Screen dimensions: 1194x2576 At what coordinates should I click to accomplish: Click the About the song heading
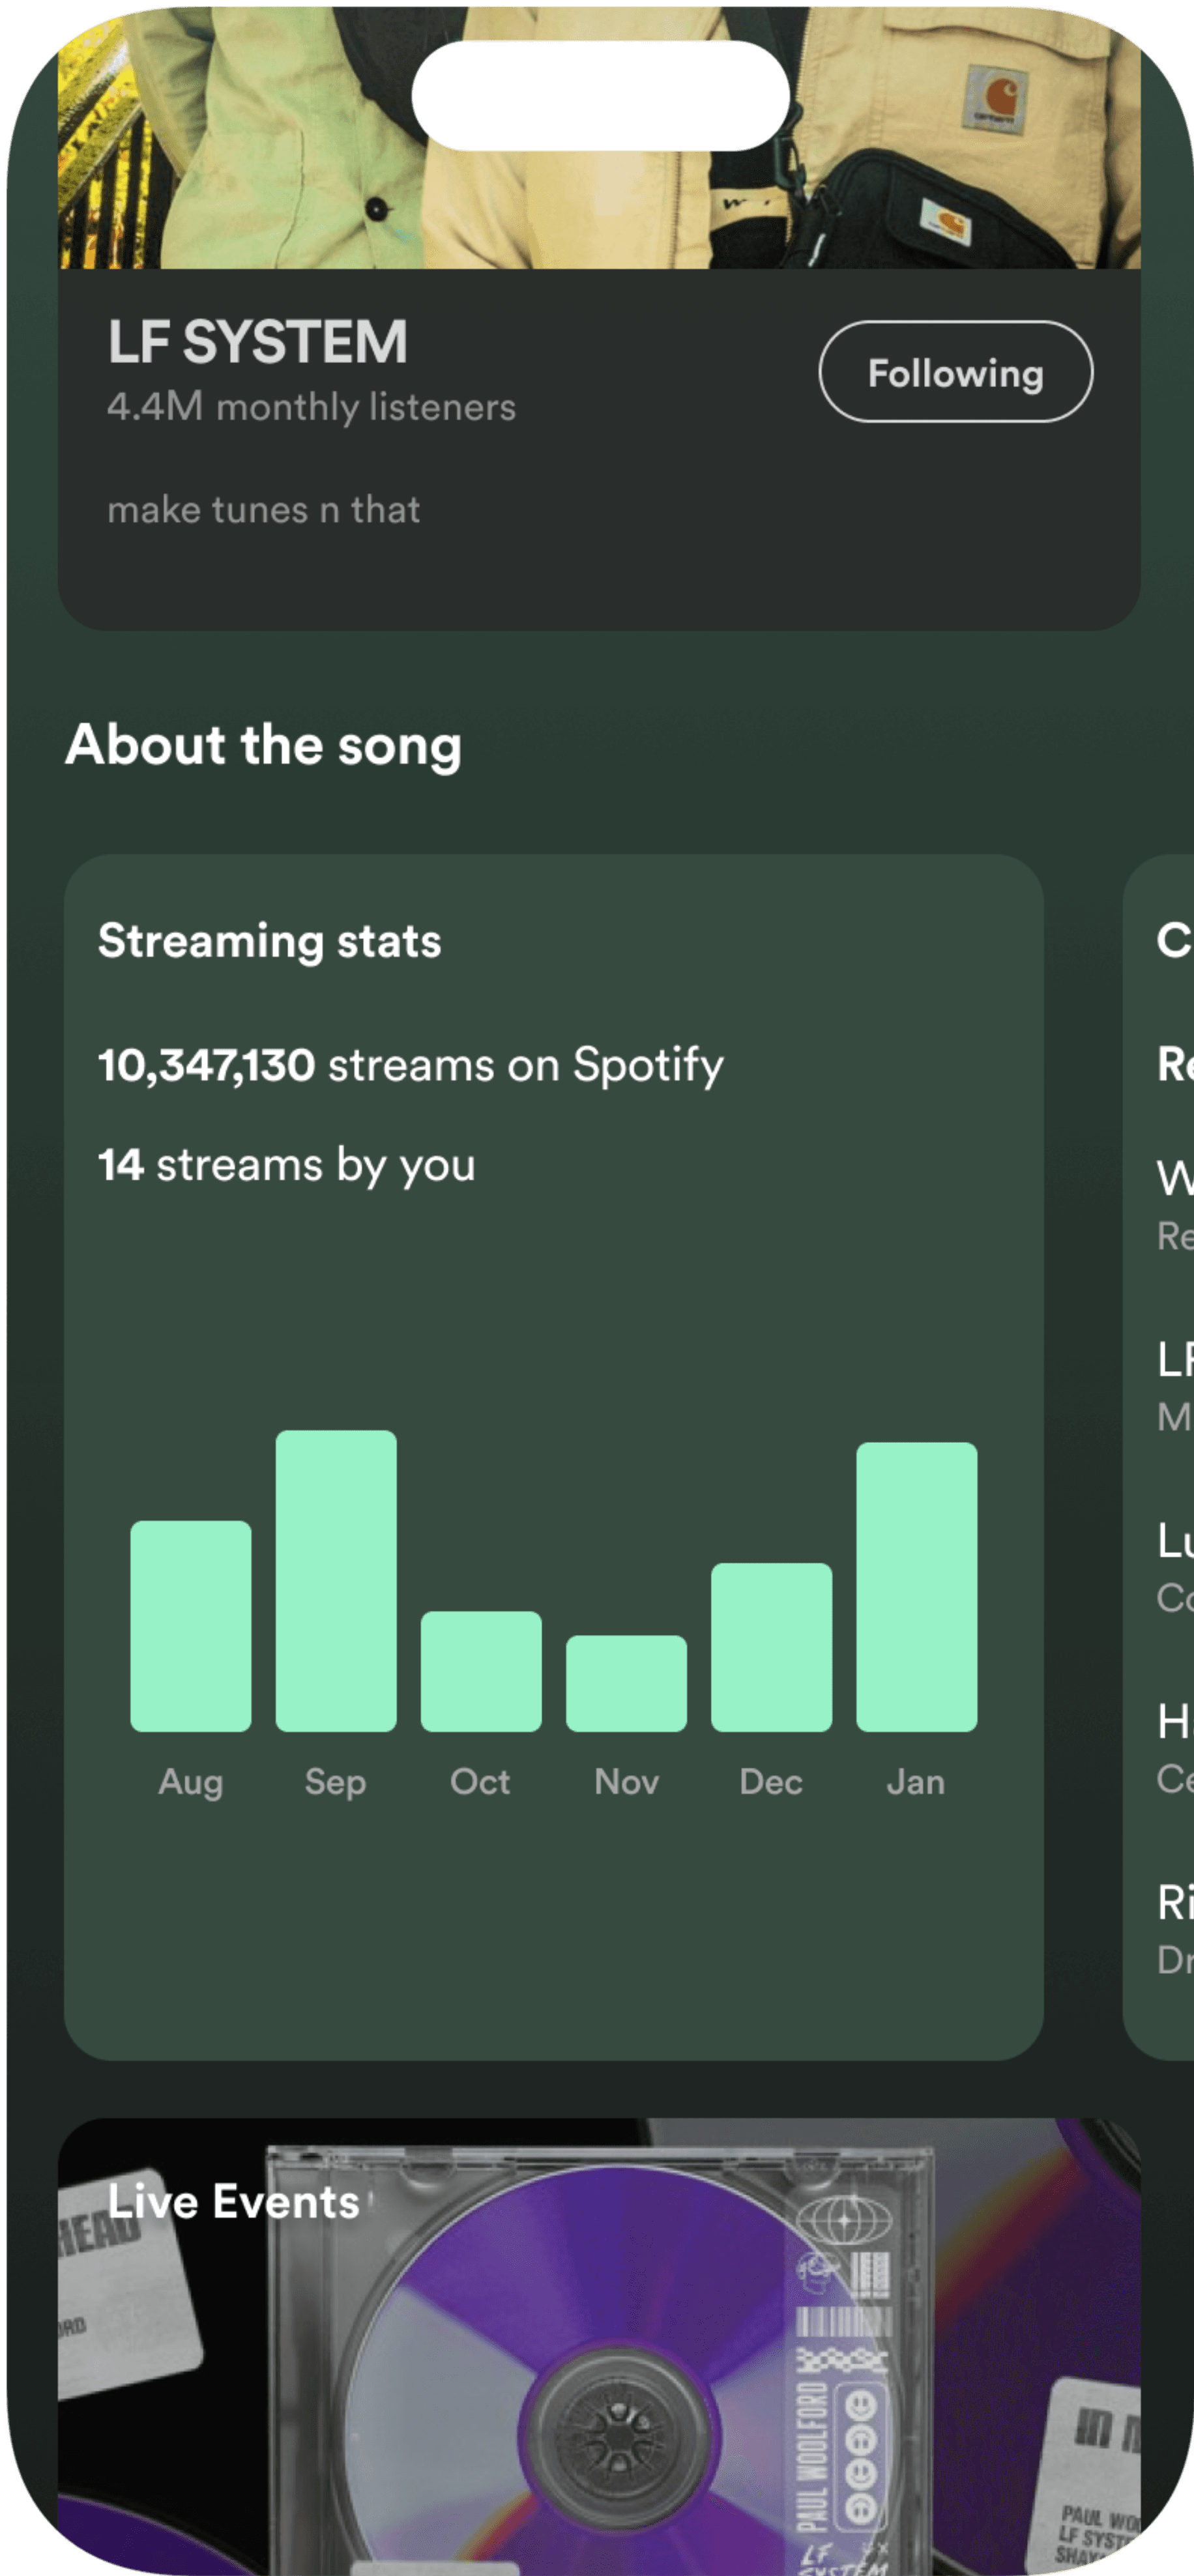point(264,745)
